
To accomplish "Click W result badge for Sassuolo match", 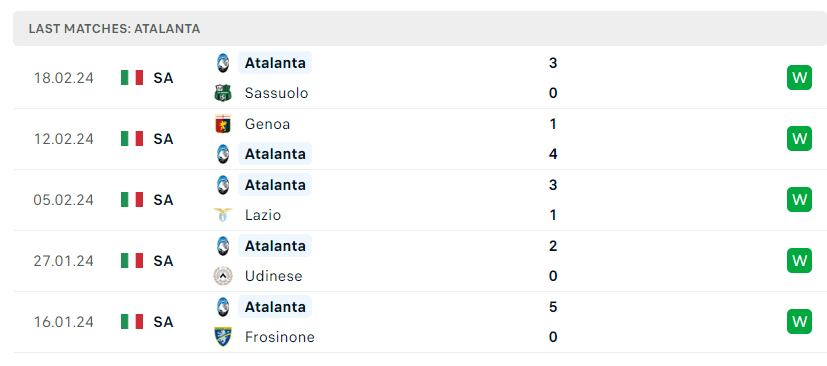I will coord(799,78).
